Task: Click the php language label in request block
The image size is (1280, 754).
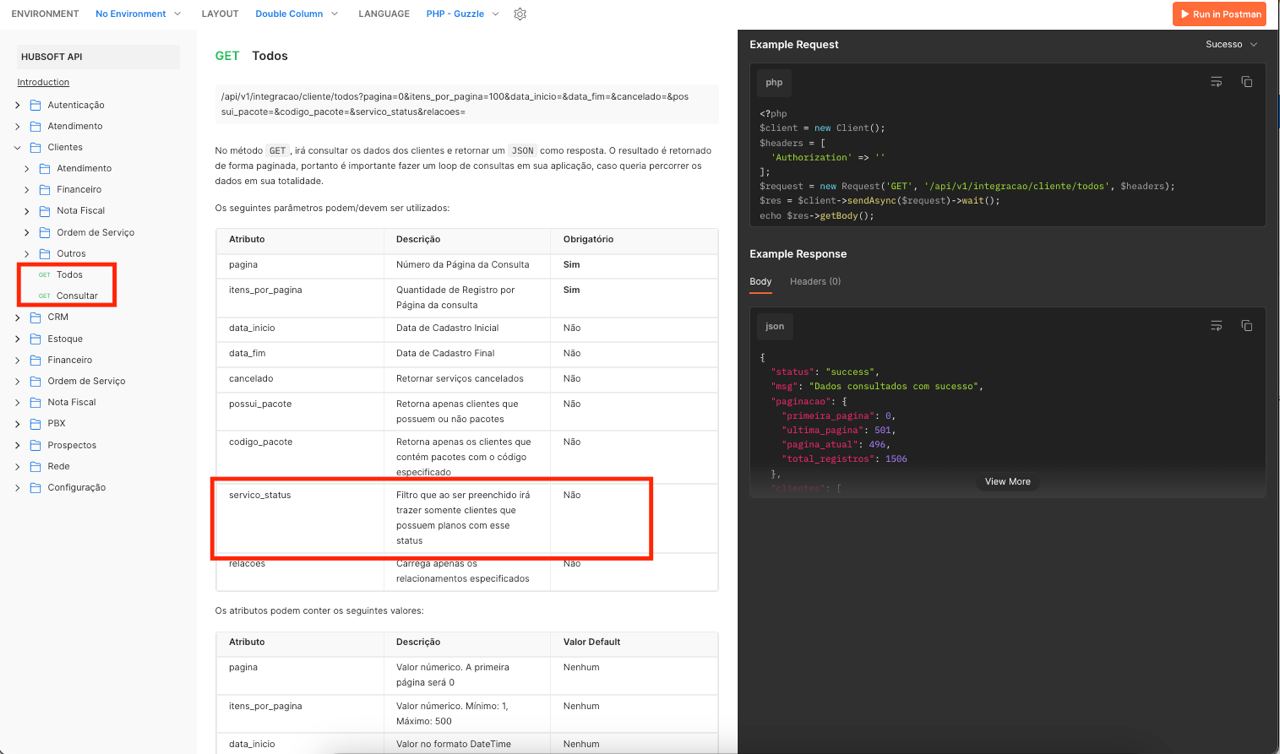Action: (x=774, y=82)
